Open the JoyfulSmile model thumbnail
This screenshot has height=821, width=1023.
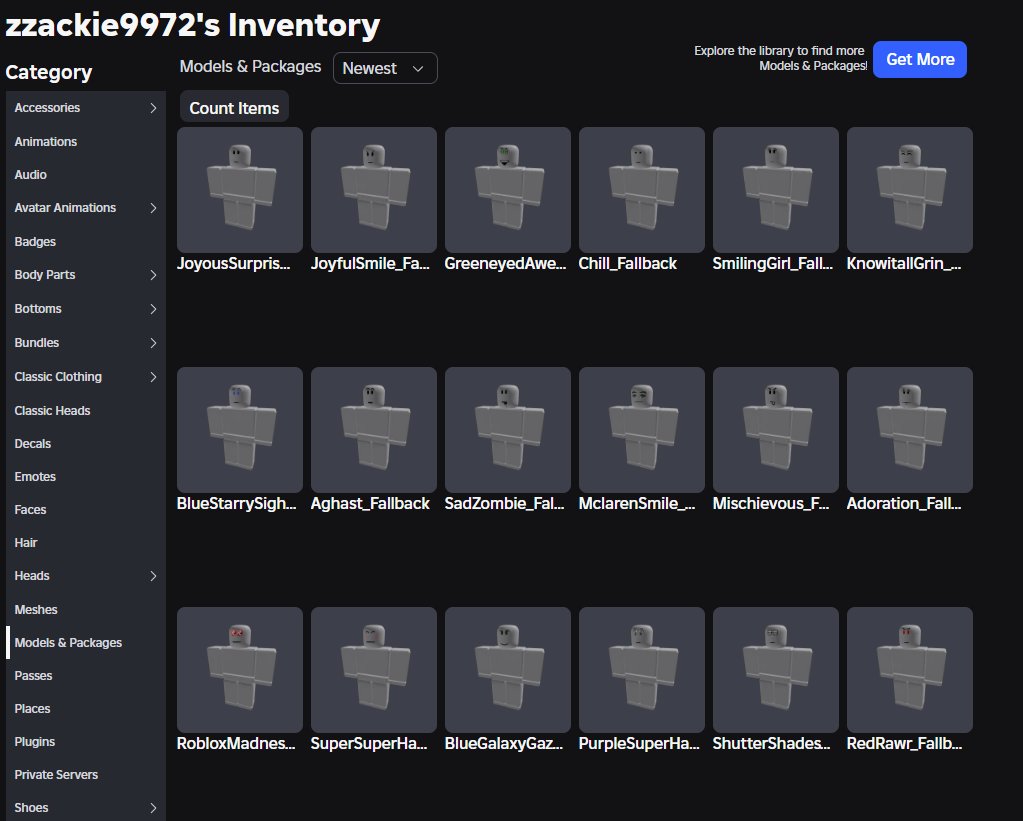pyautogui.click(x=374, y=190)
